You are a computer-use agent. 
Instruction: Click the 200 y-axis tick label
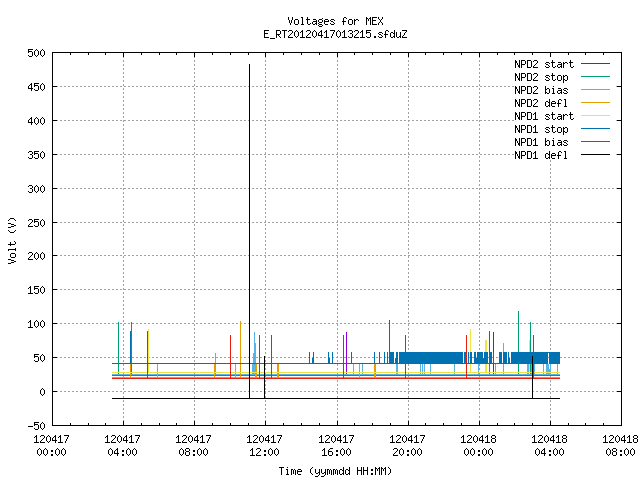click(36, 256)
